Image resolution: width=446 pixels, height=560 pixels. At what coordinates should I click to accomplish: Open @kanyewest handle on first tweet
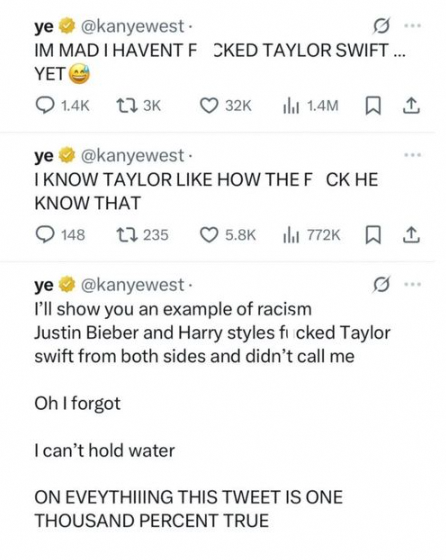132,26
